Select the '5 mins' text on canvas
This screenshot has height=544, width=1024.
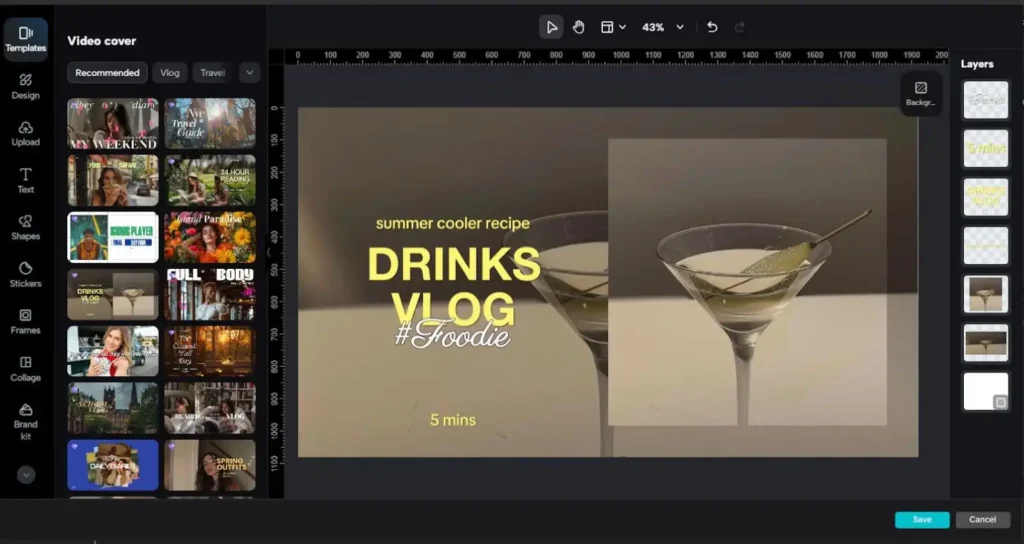pyautogui.click(x=453, y=420)
